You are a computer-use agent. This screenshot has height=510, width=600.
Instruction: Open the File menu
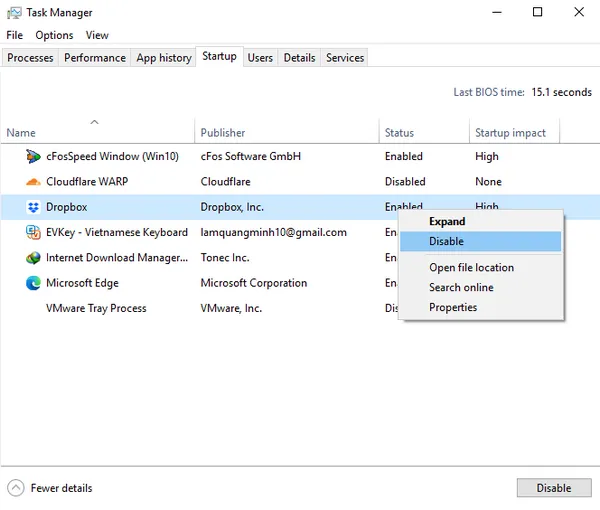click(x=15, y=35)
